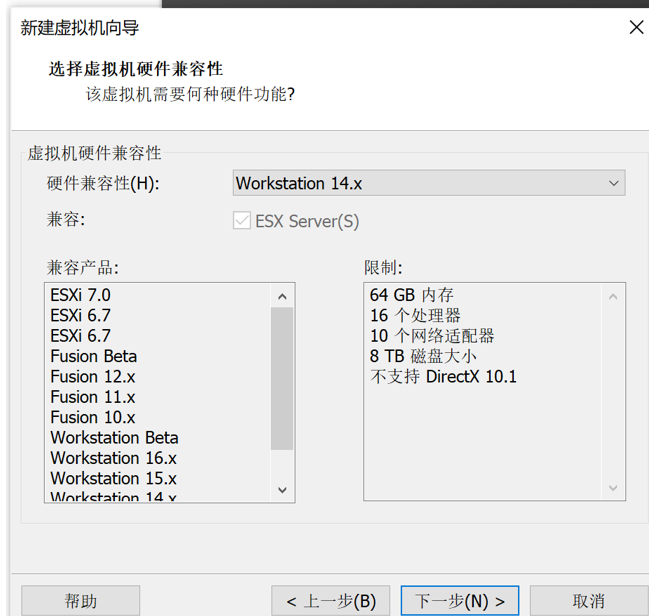Screen dimensions: 649x616
Task: Click the compatible products scroll up arrow
Action: coord(282,296)
